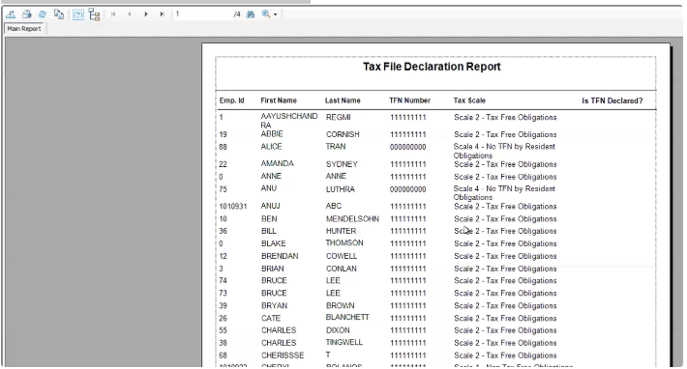The width and height of the screenshot is (687, 369).
Task: Select the Main Report tab
Action: click(24, 29)
